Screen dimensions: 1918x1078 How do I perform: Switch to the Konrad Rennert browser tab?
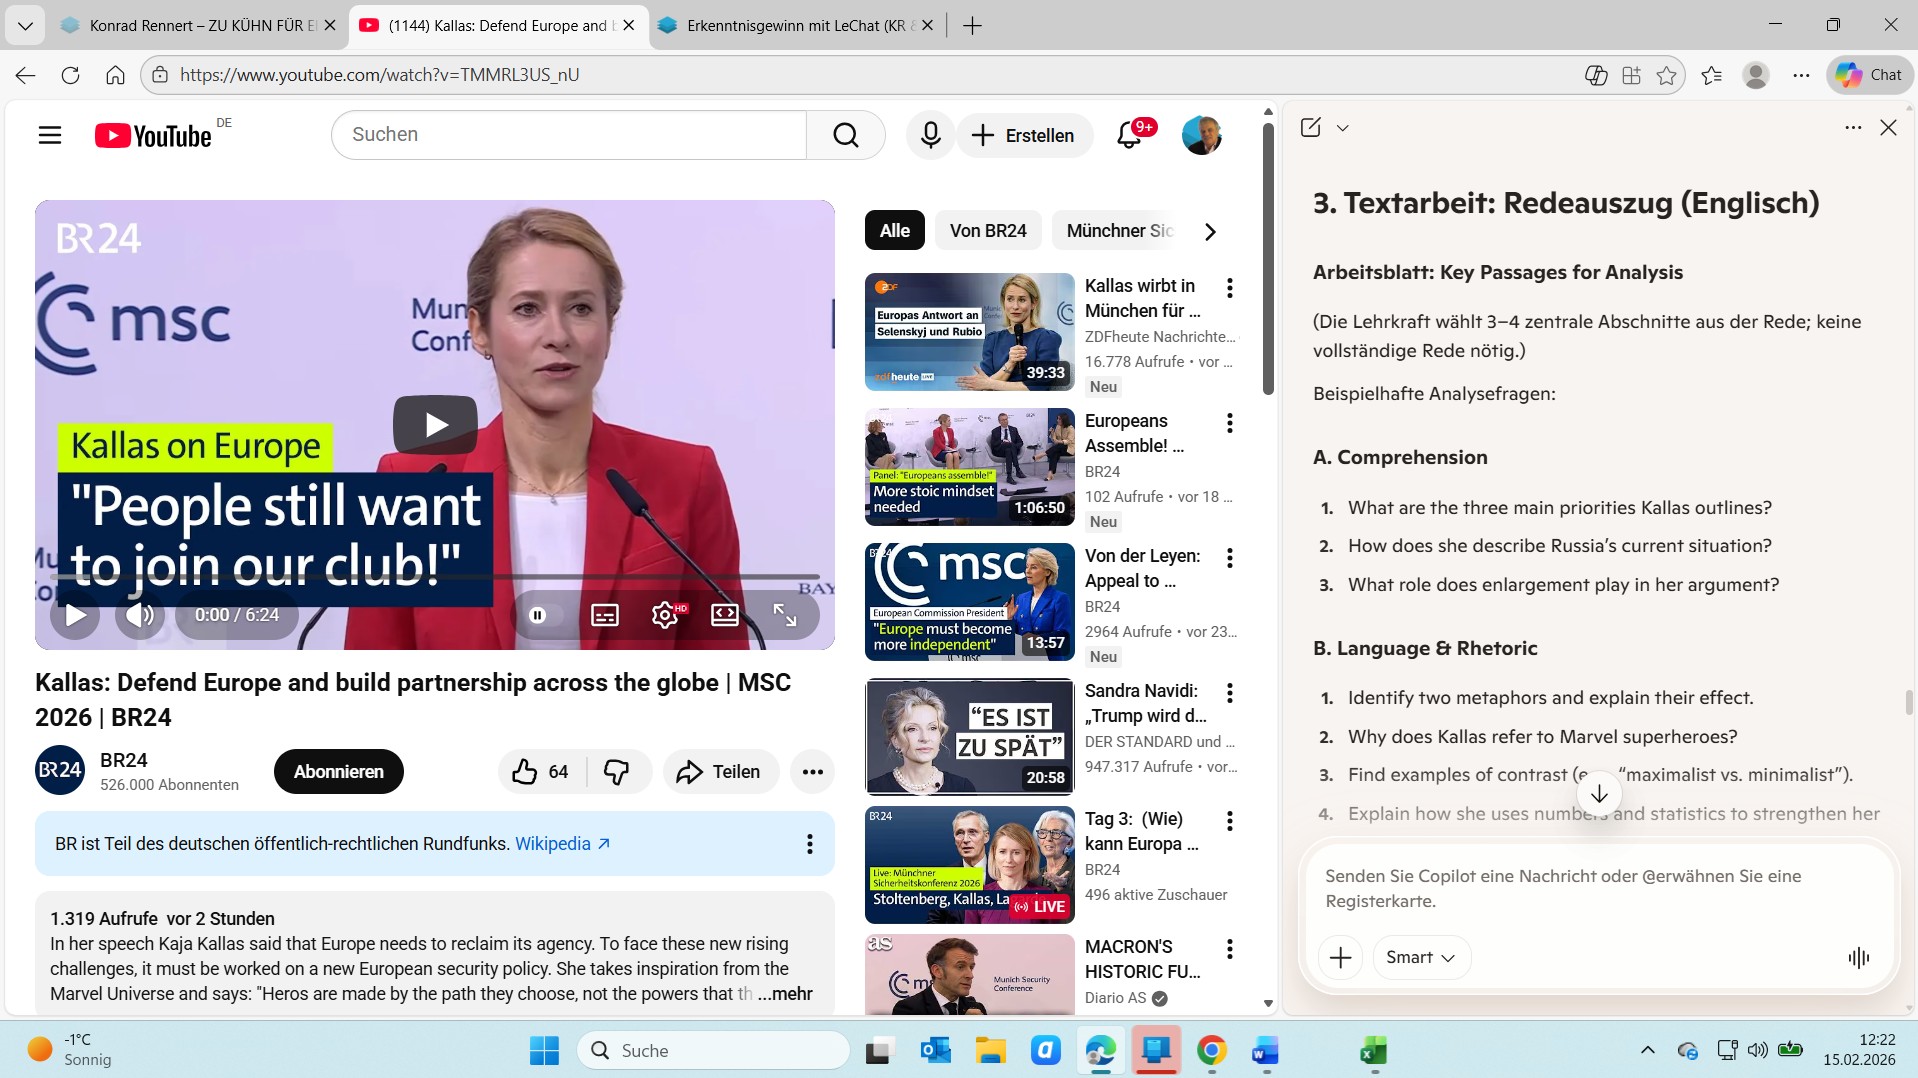(195, 26)
